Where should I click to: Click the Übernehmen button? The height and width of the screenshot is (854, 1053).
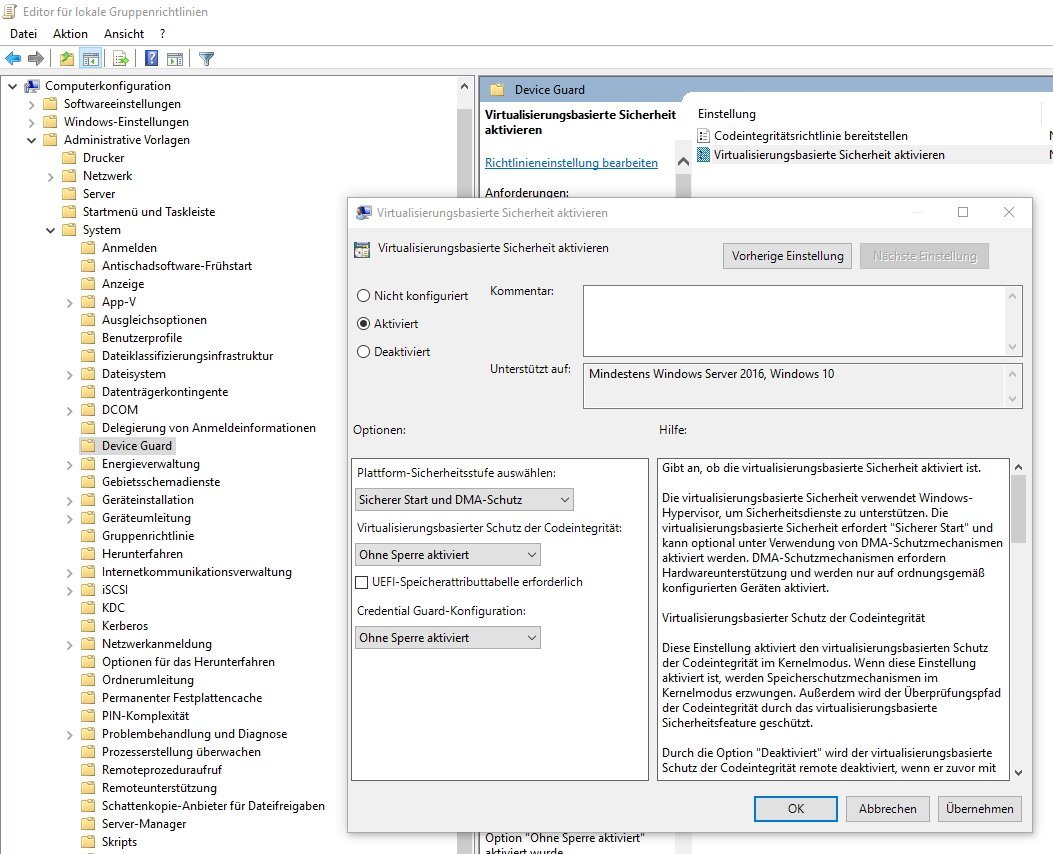[x=980, y=809]
